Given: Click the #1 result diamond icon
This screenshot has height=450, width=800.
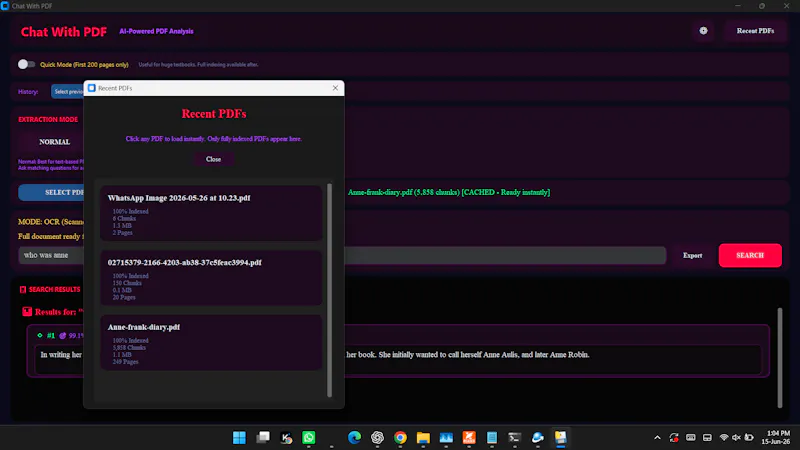Looking at the screenshot, I should coord(39,335).
